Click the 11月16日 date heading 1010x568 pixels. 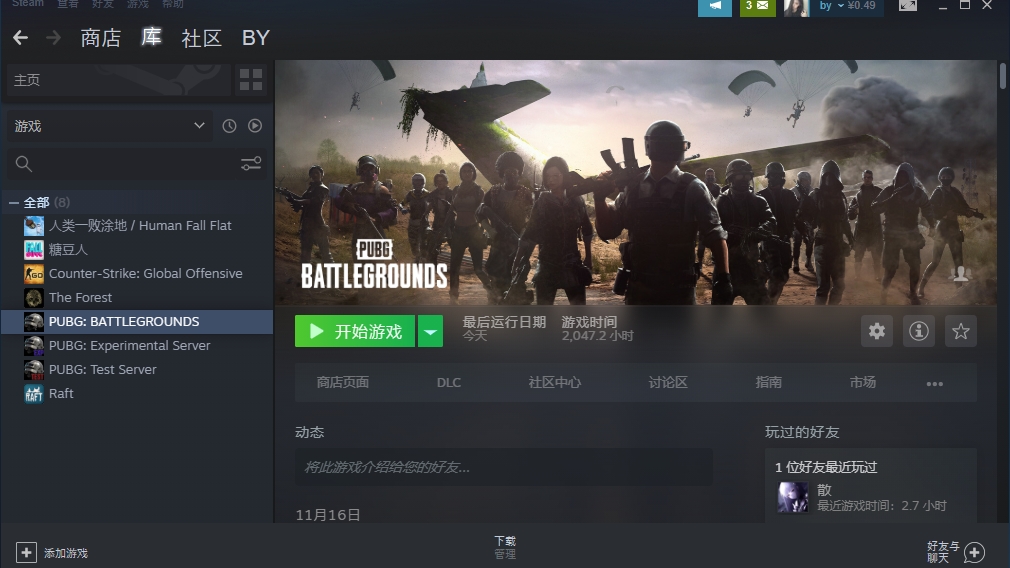[327, 515]
